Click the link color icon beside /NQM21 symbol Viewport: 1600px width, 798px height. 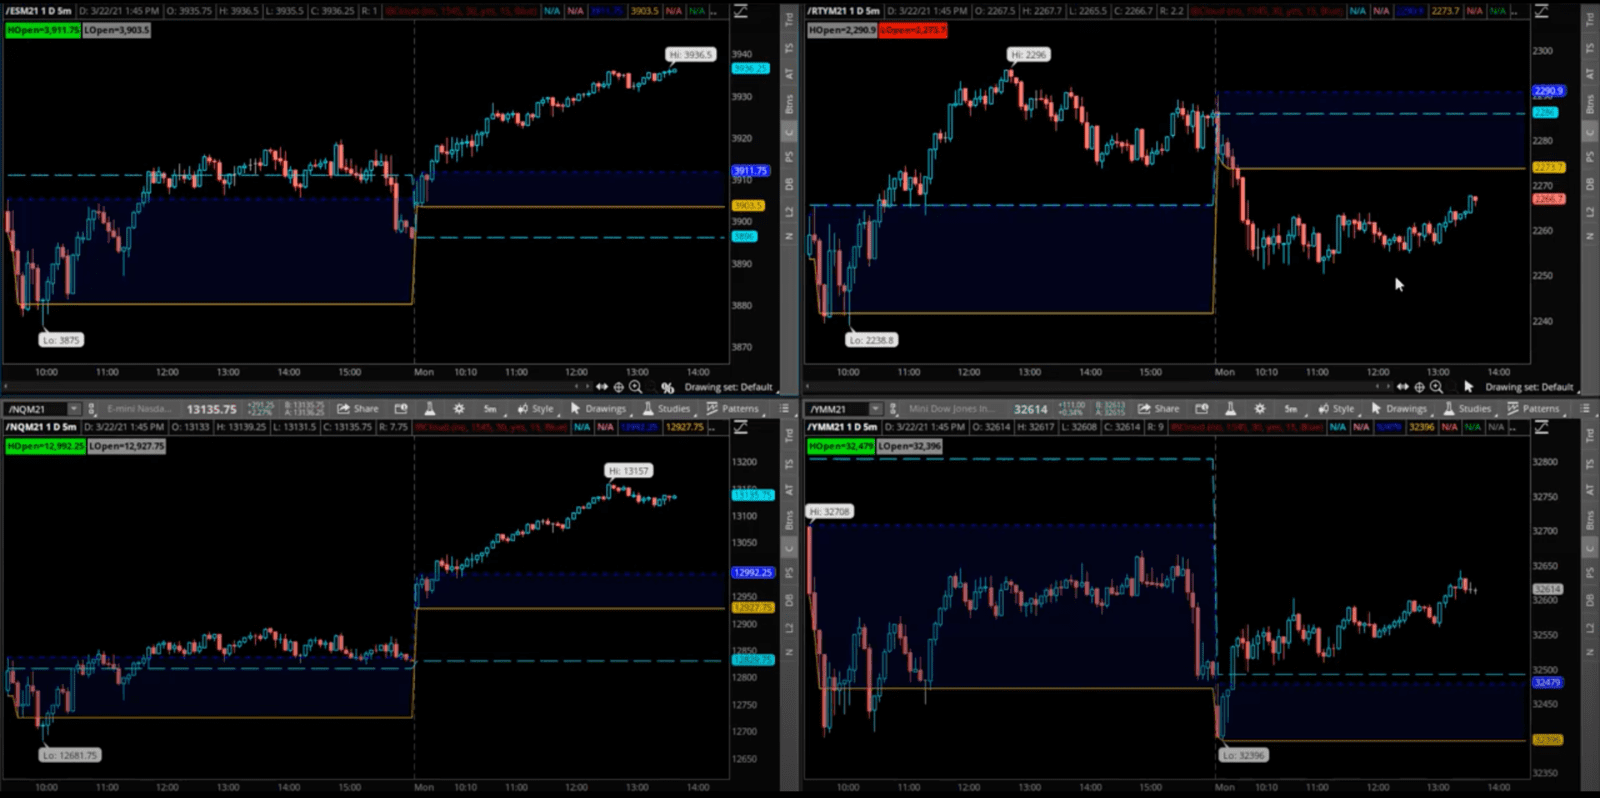(x=92, y=409)
